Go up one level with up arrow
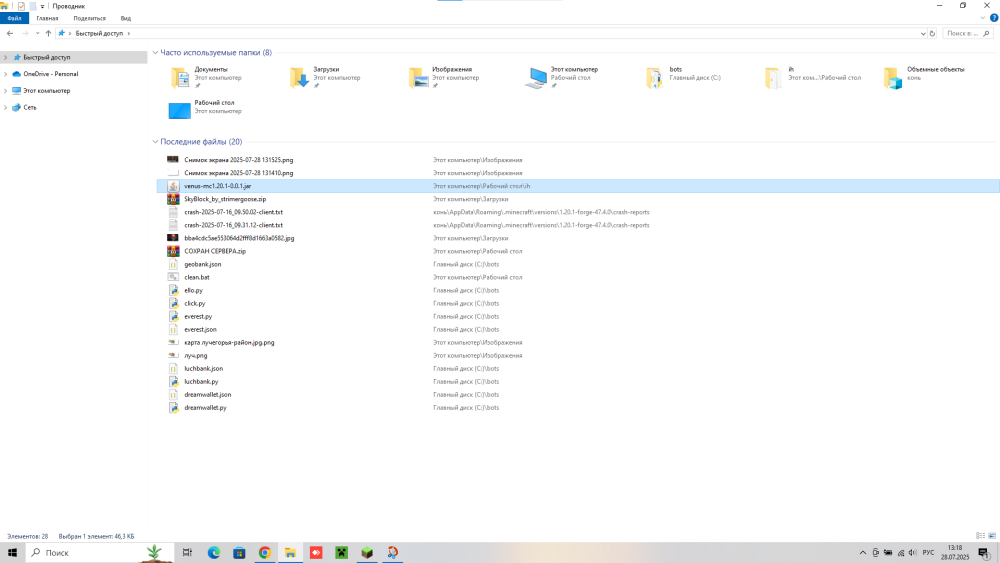Image resolution: width=1000 pixels, height=563 pixels. [x=48, y=33]
